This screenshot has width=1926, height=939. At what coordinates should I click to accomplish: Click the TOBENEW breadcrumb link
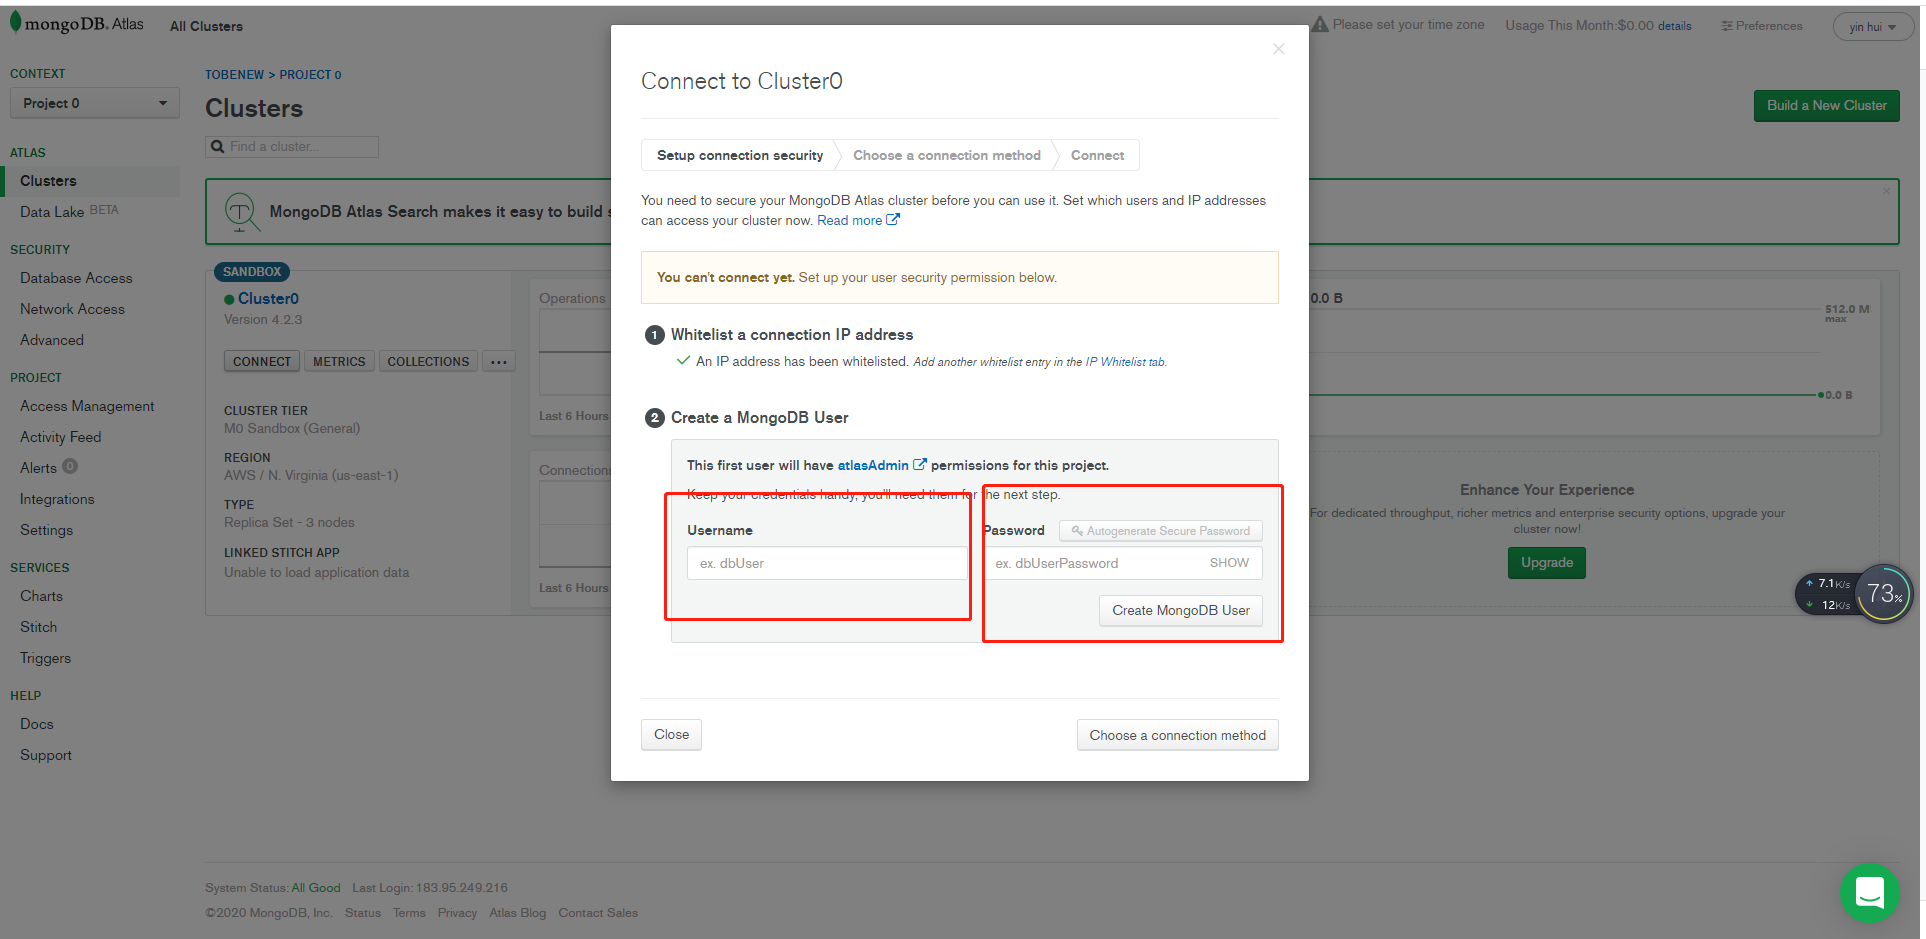pyautogui.click(x=234, y=75)
